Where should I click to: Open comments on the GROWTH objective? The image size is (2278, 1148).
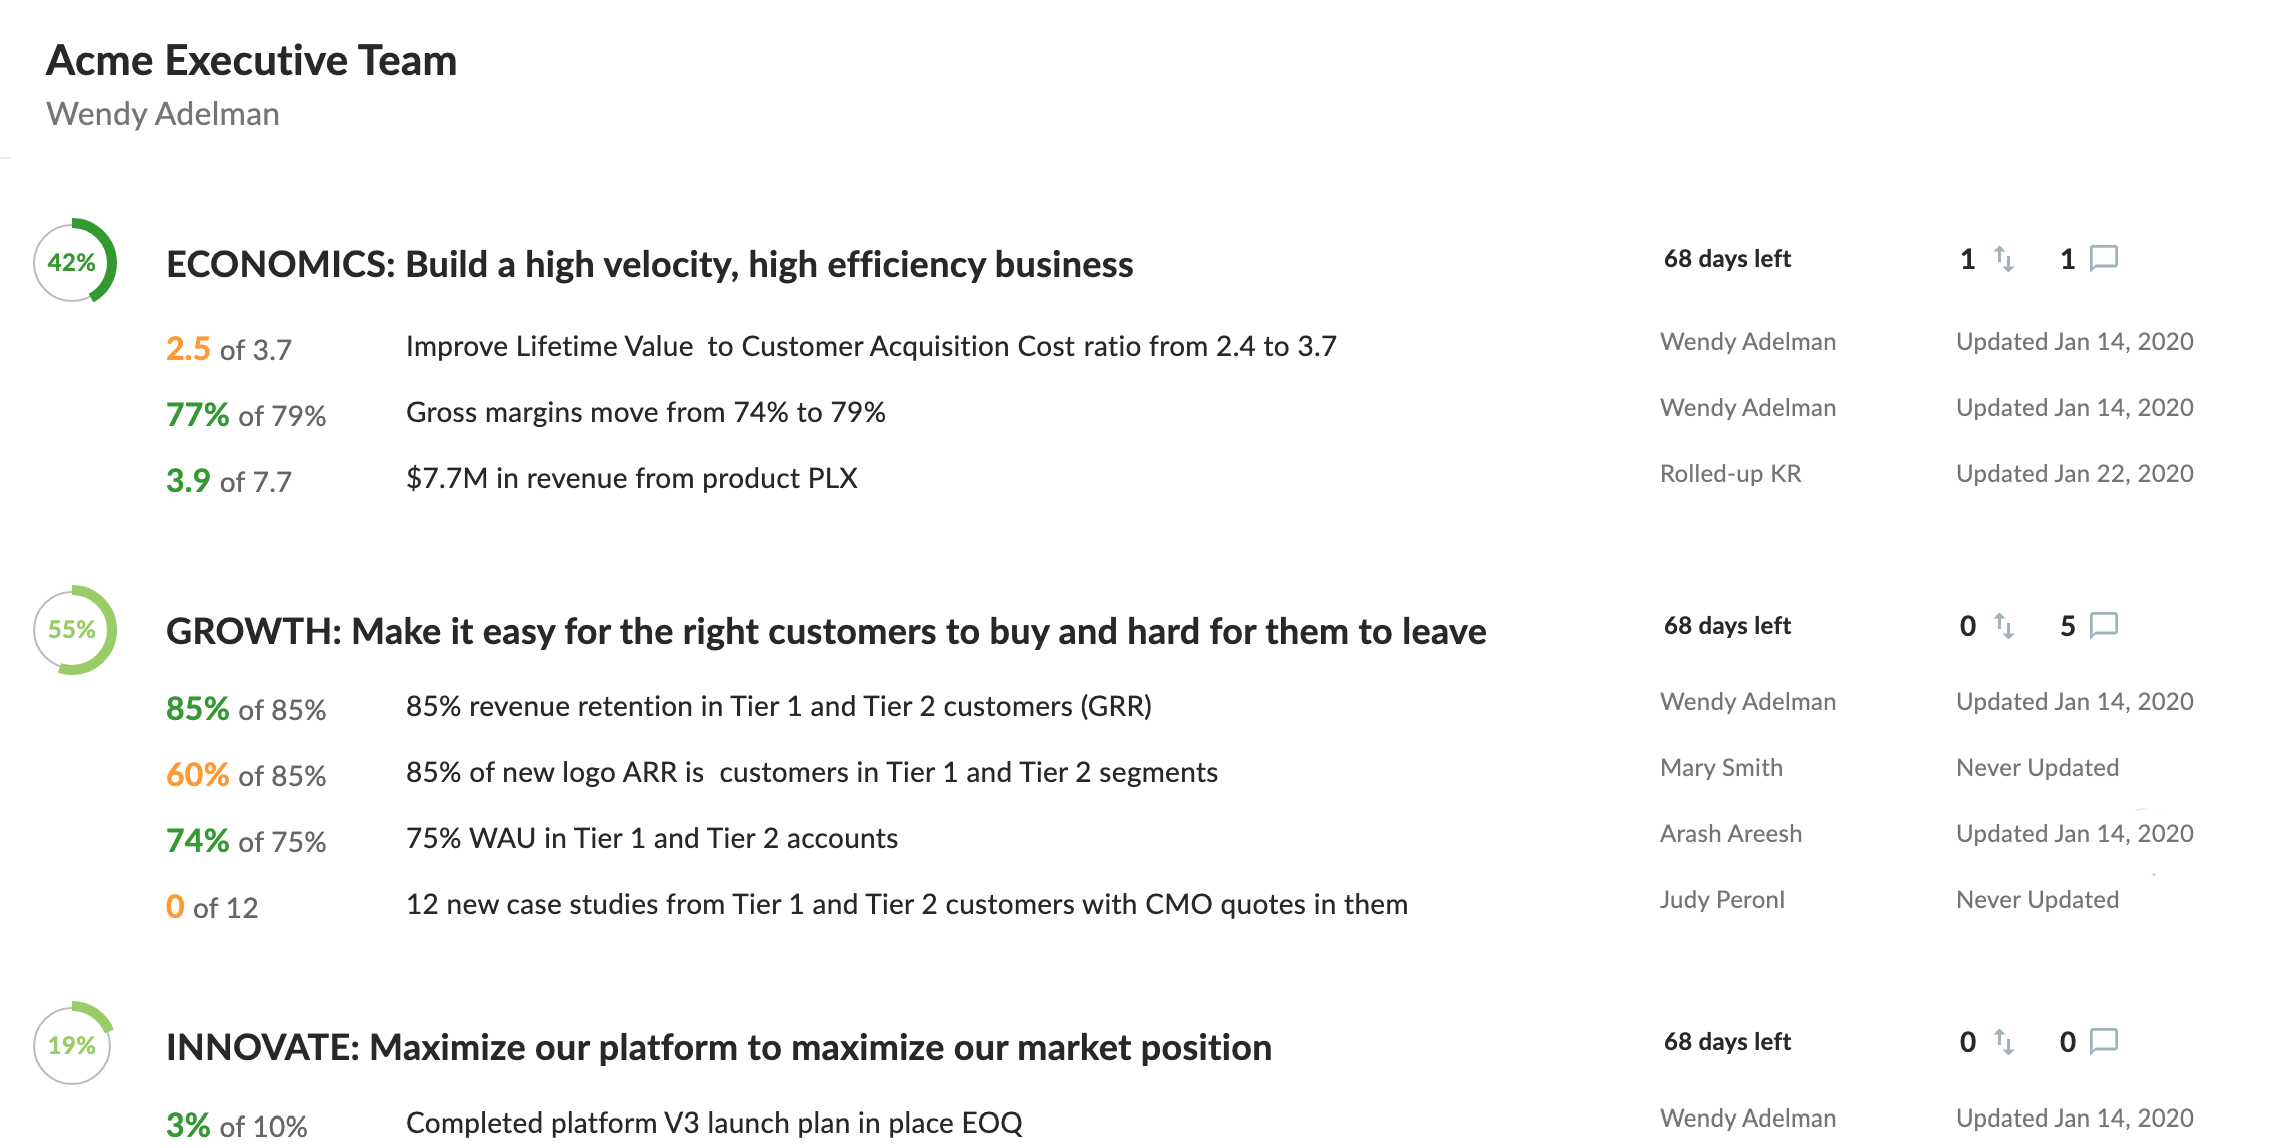tap(2104, 626)
